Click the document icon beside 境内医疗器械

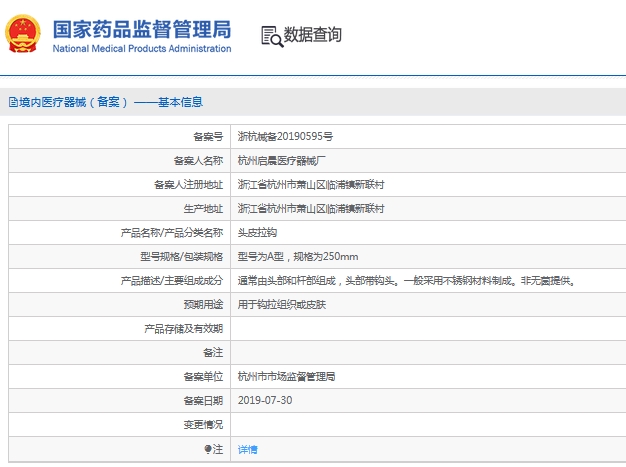[13, 103]
